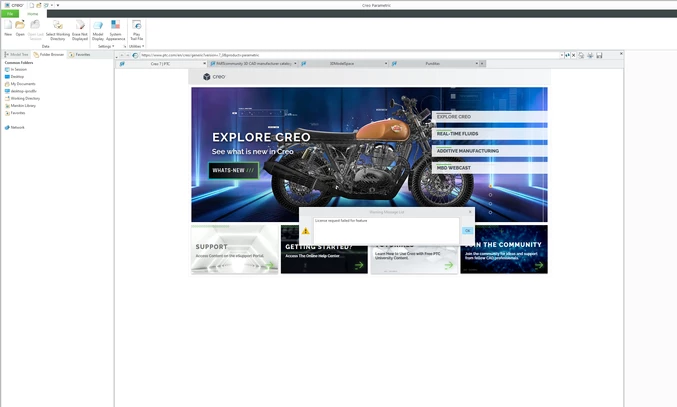This screenshot has height=407, width=677.
Task: Open Manikin Library folder
Action: [20, 106]
